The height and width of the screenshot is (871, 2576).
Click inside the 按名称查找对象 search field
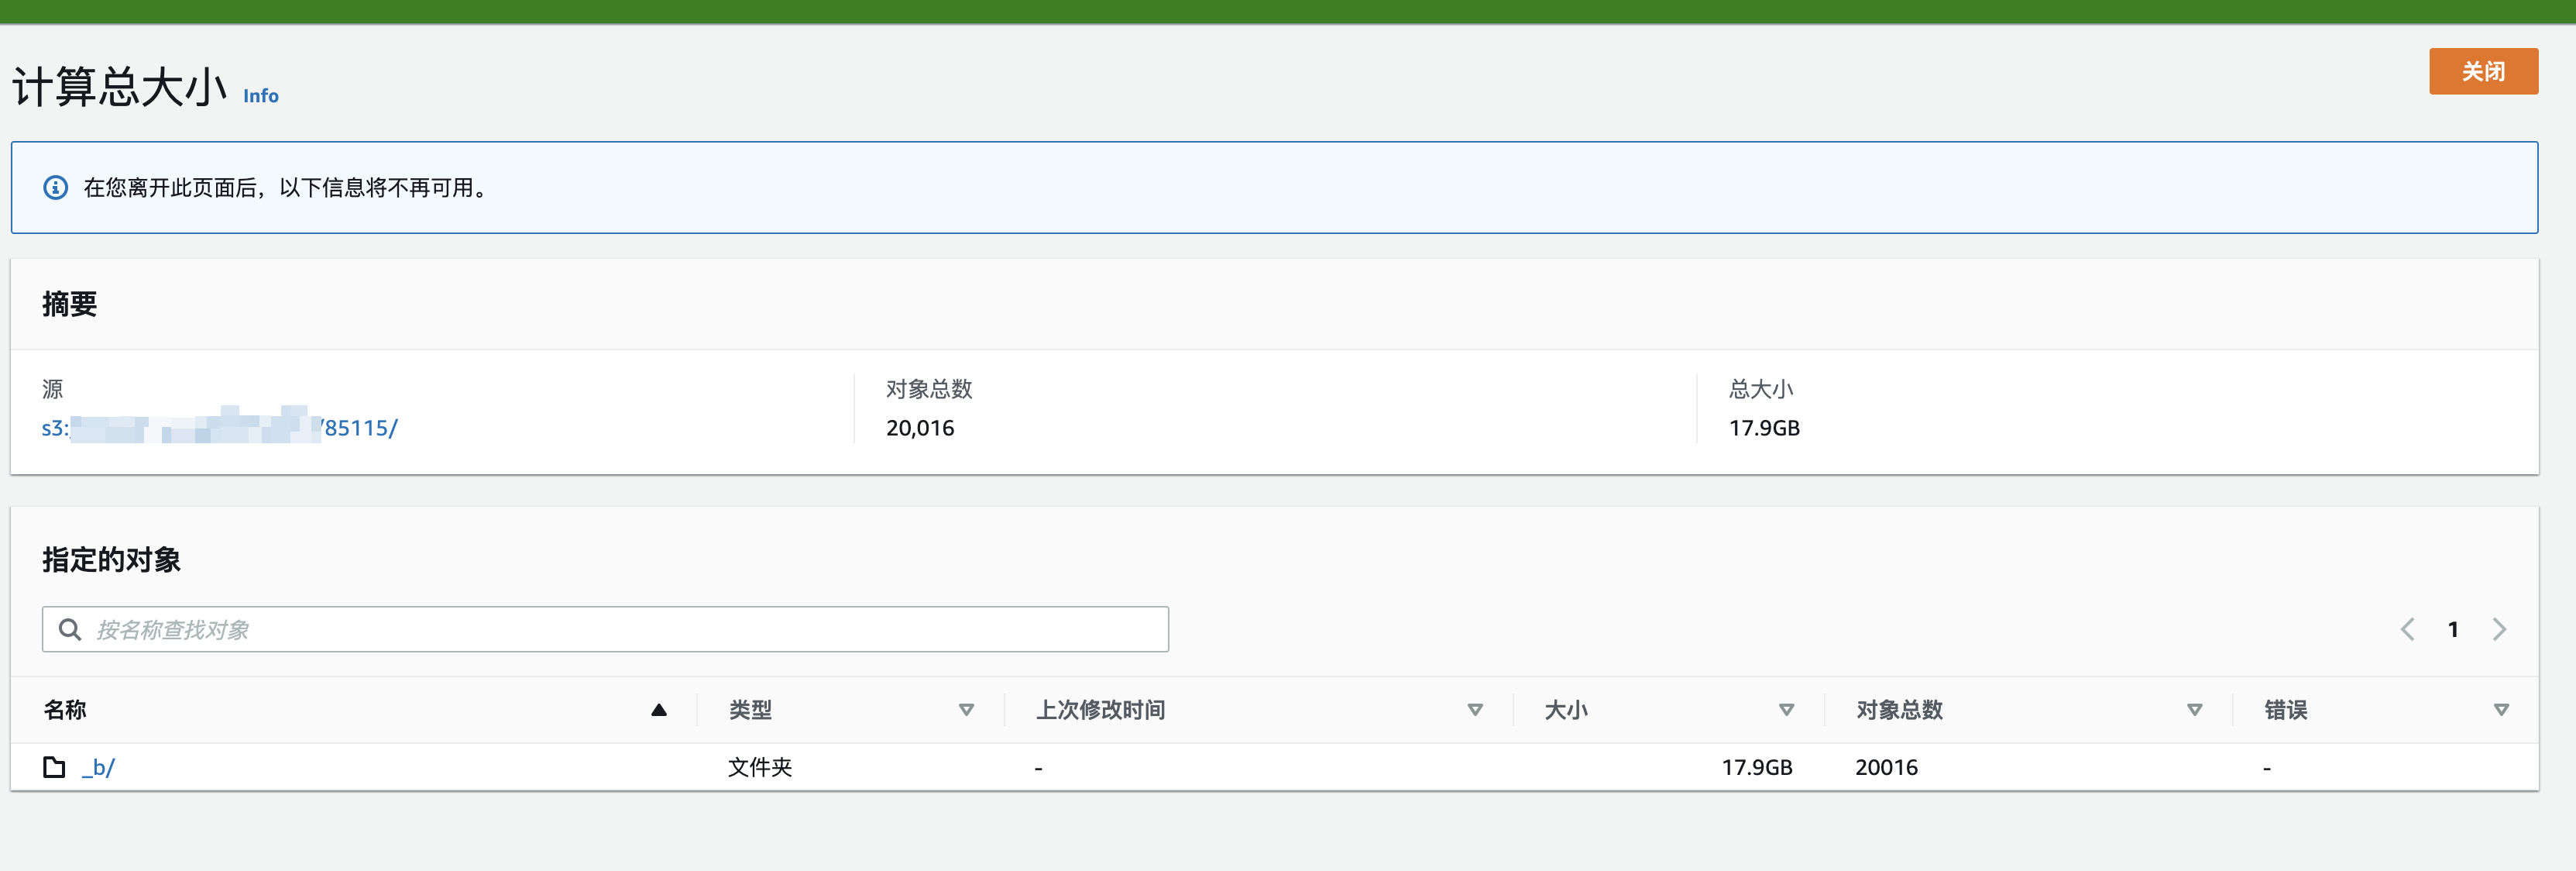pos(600,629)
